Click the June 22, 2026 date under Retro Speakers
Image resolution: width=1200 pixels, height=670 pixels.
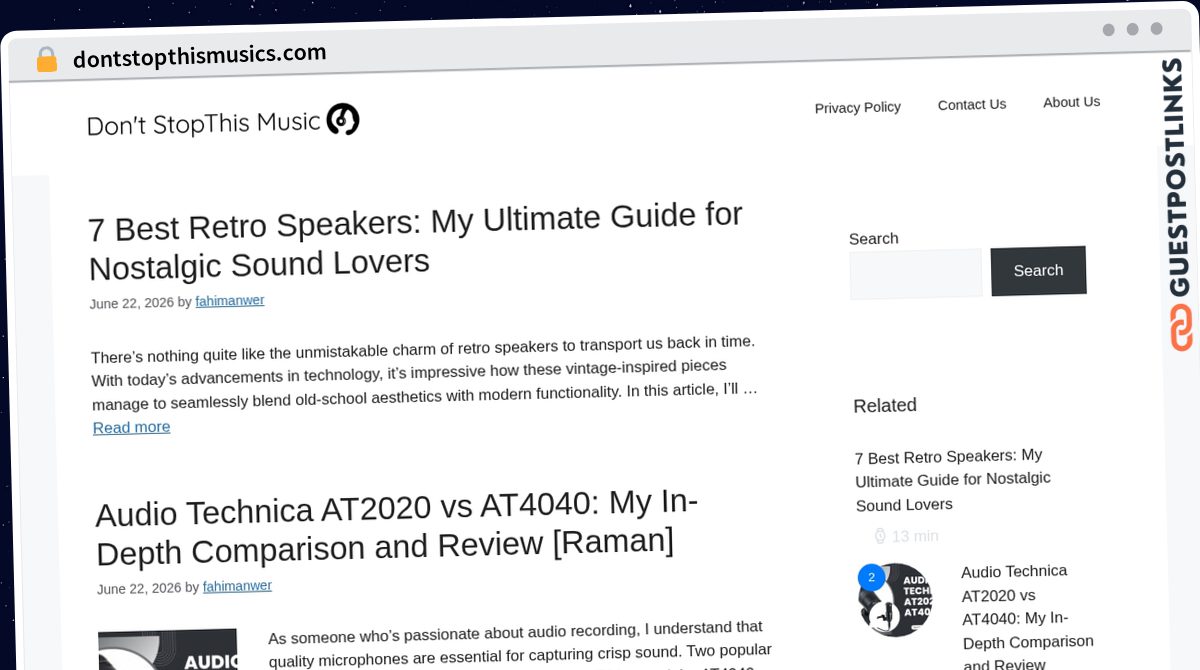click(x=132, y=303)
